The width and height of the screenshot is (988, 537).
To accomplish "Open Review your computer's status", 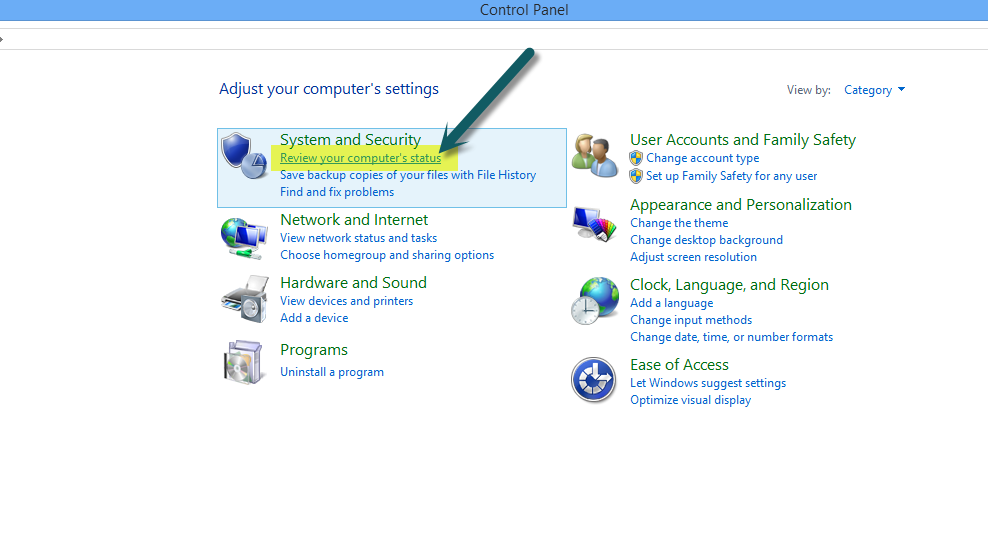I will (x=360, y=158).
